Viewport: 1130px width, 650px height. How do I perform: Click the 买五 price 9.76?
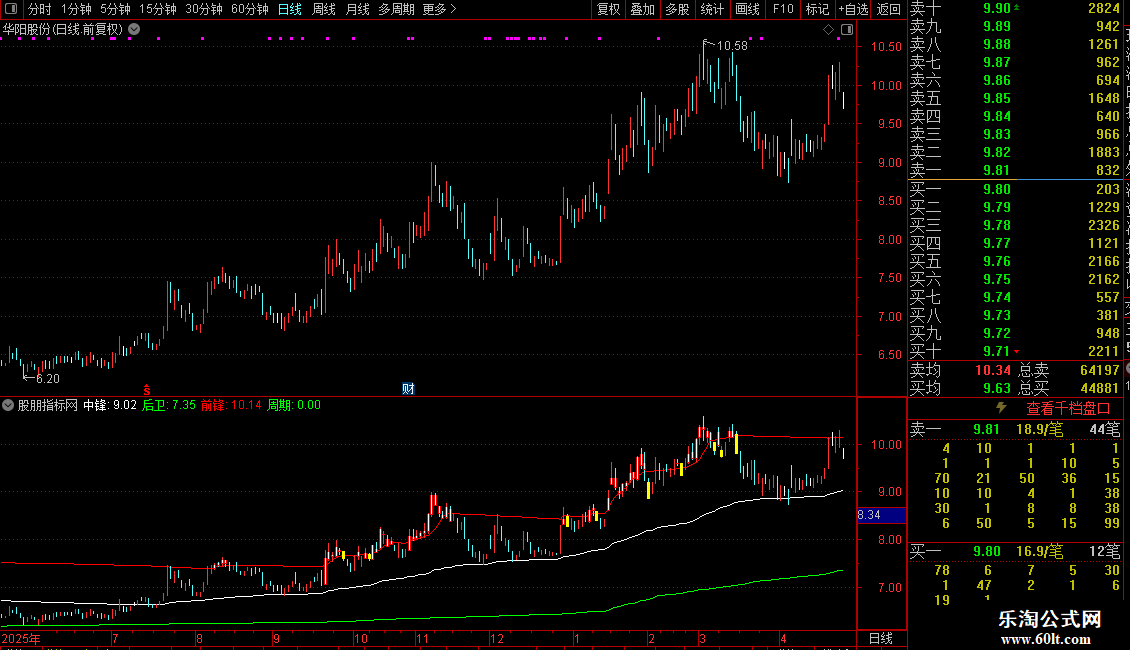click(x=997, y=261)
